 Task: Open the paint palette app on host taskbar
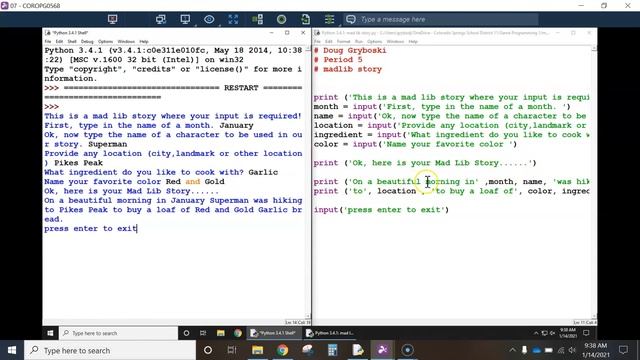point(307,350)
